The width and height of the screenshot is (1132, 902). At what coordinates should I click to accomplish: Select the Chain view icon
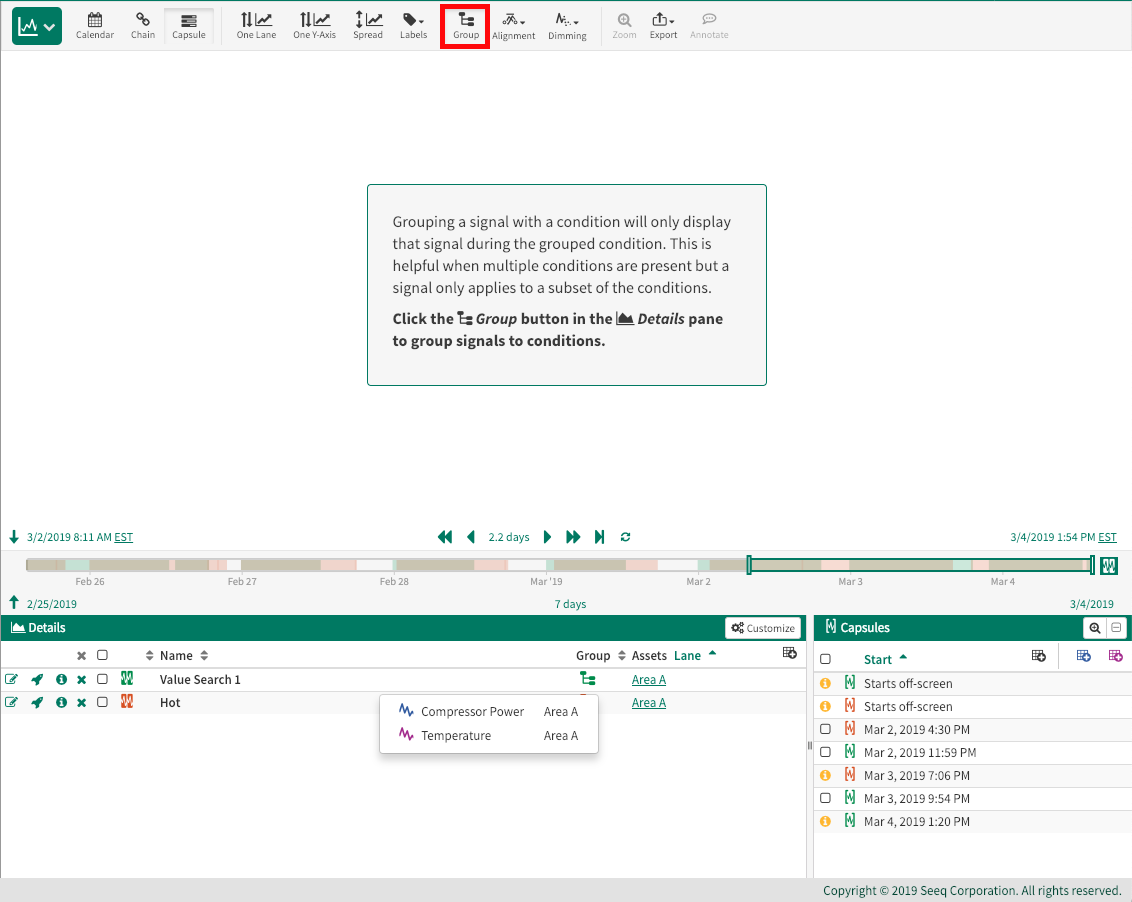point(143,25)
